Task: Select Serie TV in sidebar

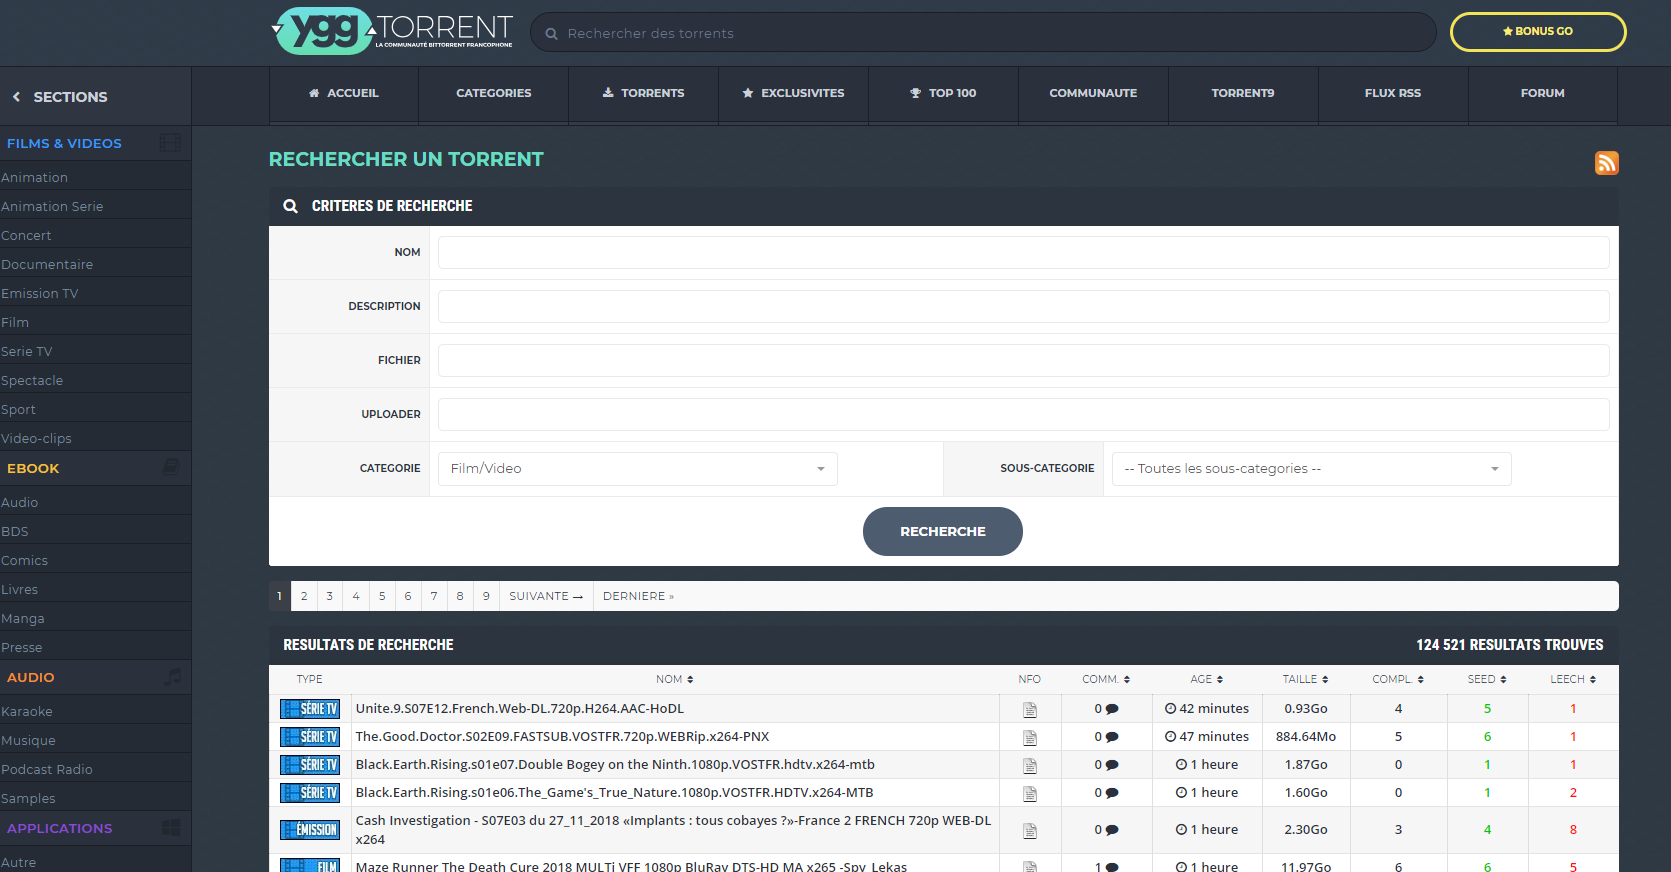Action: point(27,351)
